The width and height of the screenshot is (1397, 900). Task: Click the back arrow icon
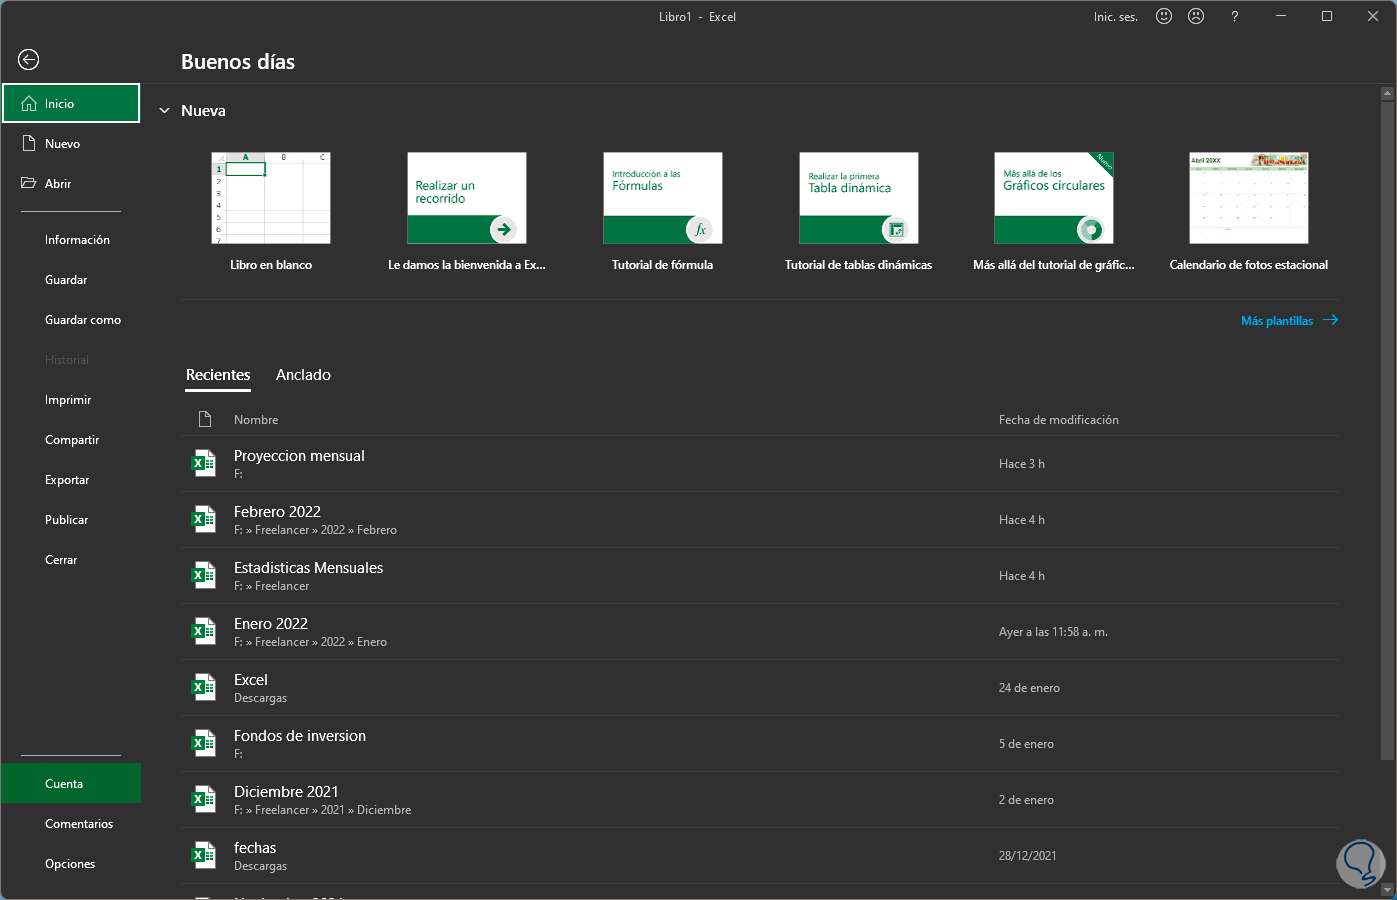[29, 60]
